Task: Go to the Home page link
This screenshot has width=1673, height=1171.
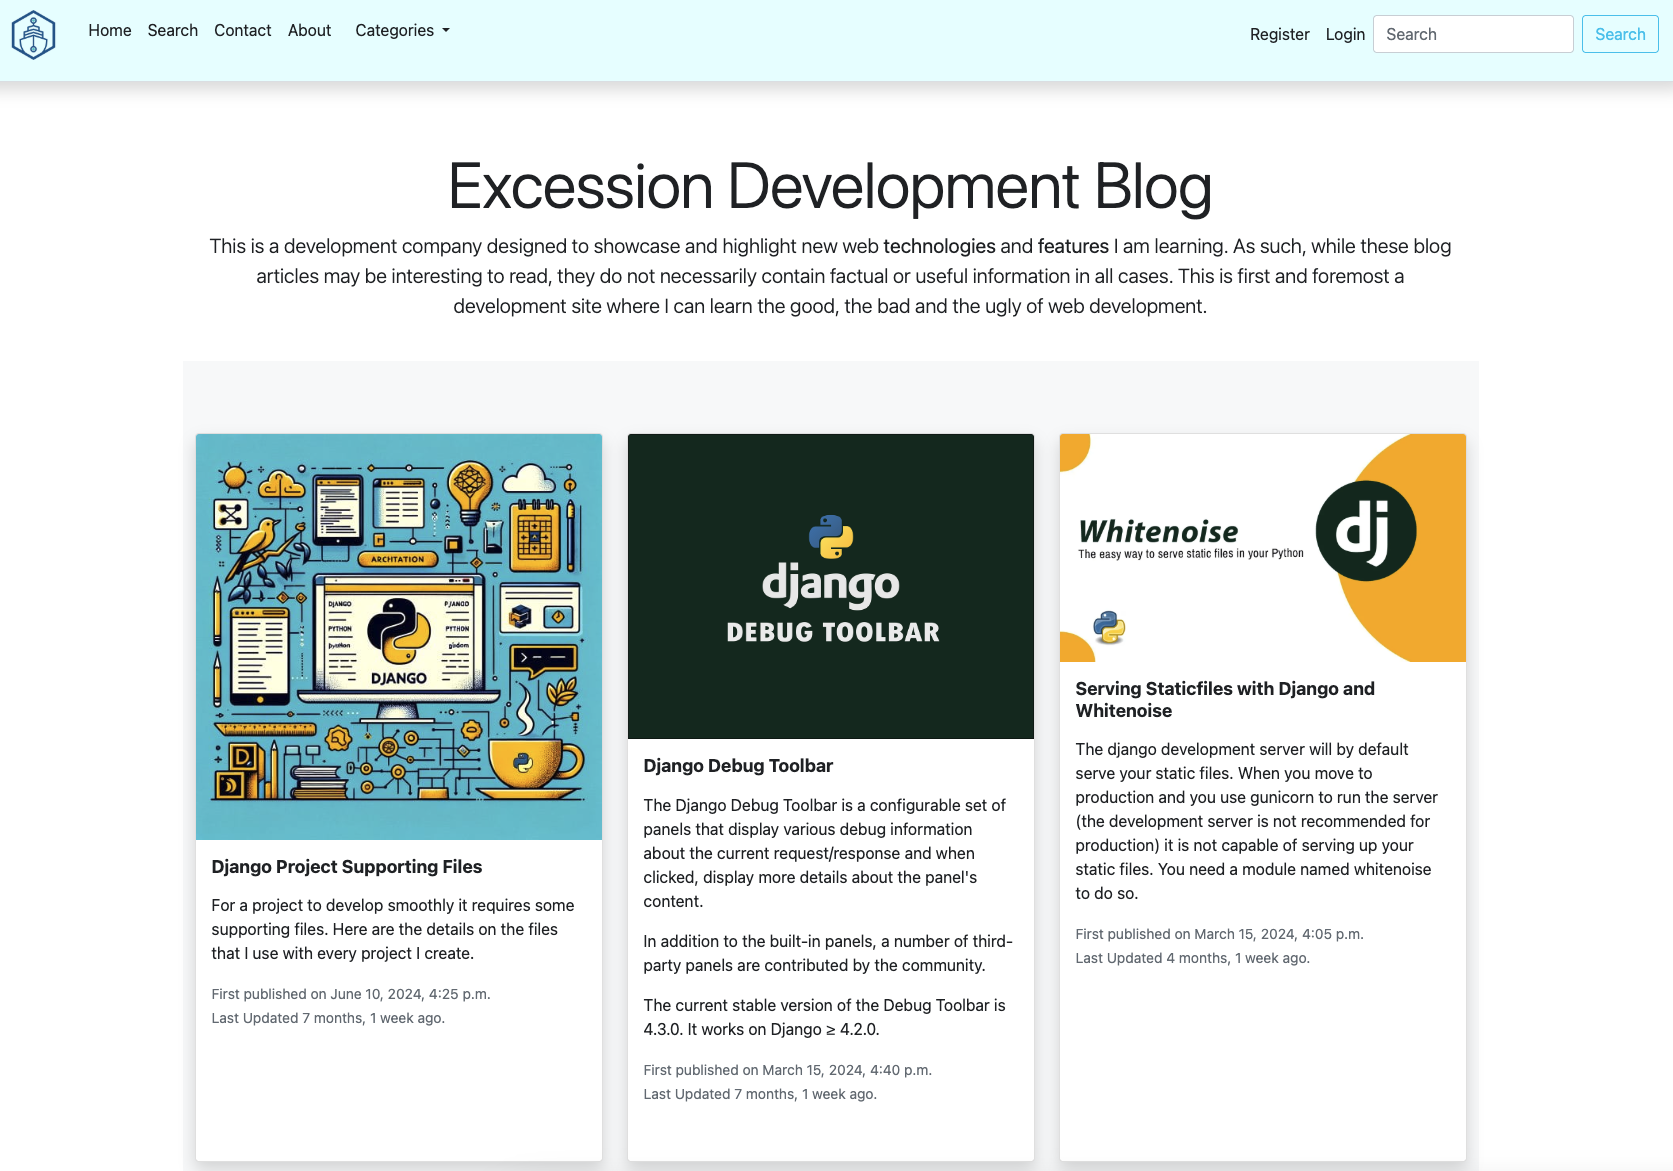Action: pos(110,31)
